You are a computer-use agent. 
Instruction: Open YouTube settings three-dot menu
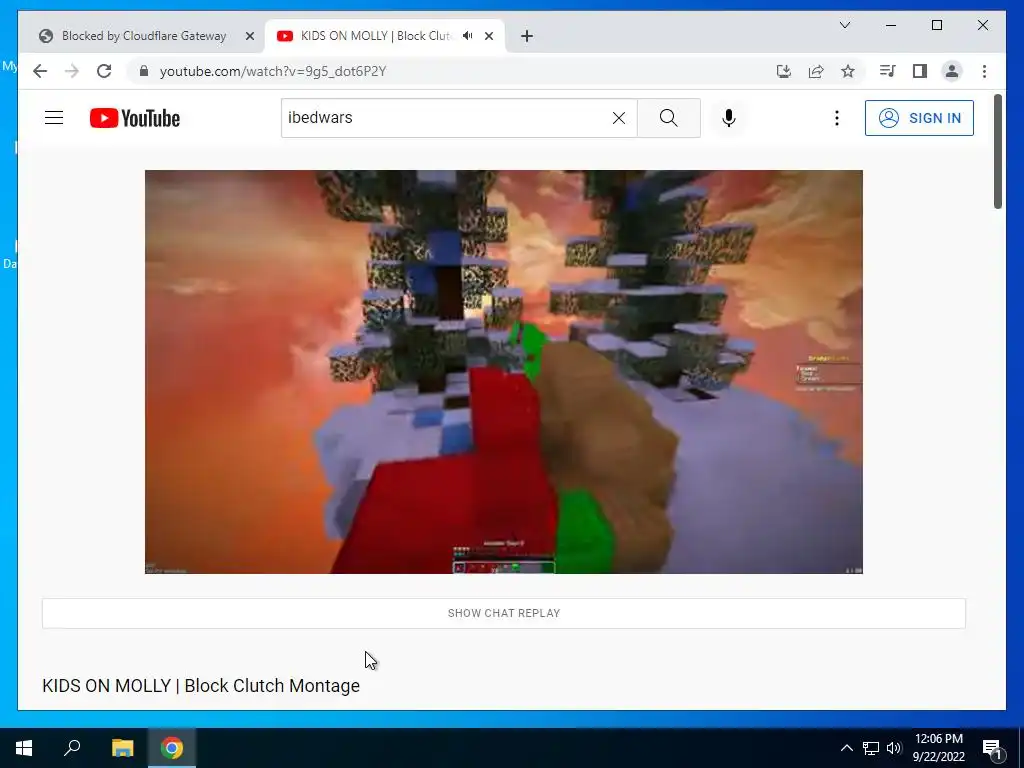click(837, 118)
